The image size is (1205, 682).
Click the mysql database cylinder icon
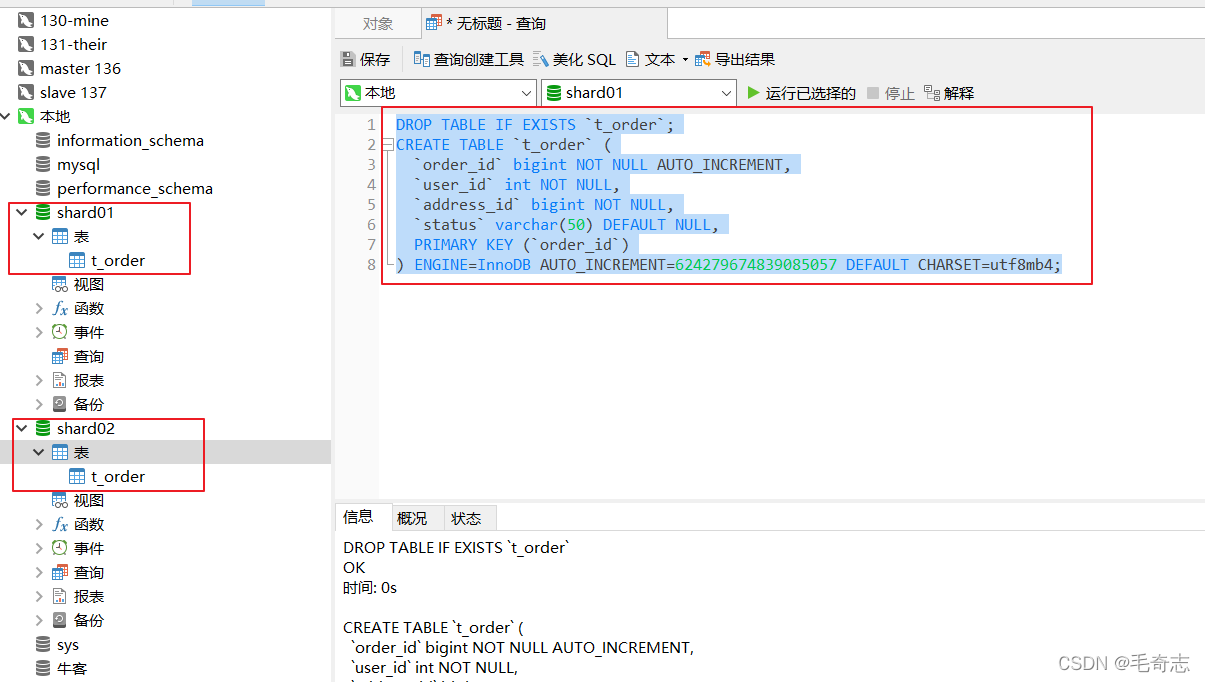click(x=43, y=164)
